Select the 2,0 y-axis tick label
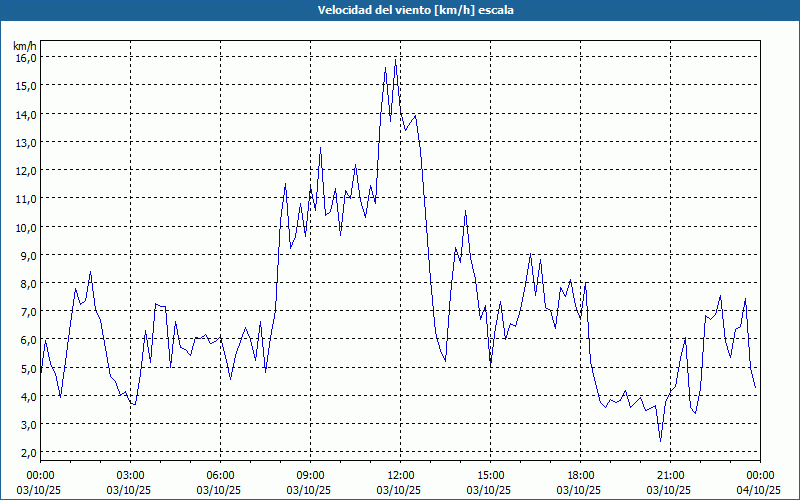800x500 pixels. click(25, 452)
